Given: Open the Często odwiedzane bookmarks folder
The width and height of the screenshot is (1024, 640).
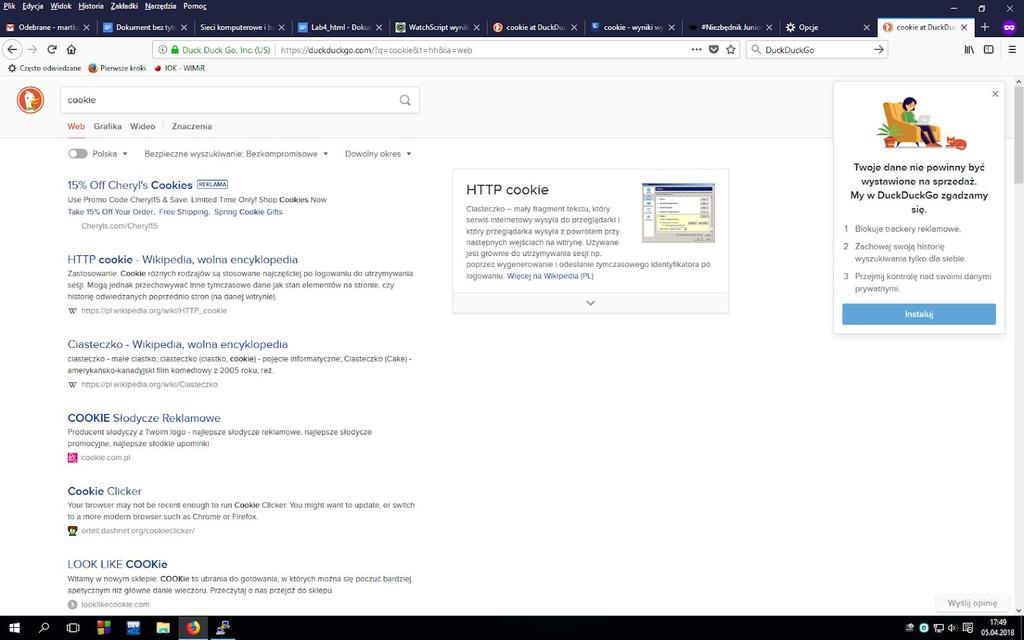Looking at the screenshot, I should coord(44,68).
